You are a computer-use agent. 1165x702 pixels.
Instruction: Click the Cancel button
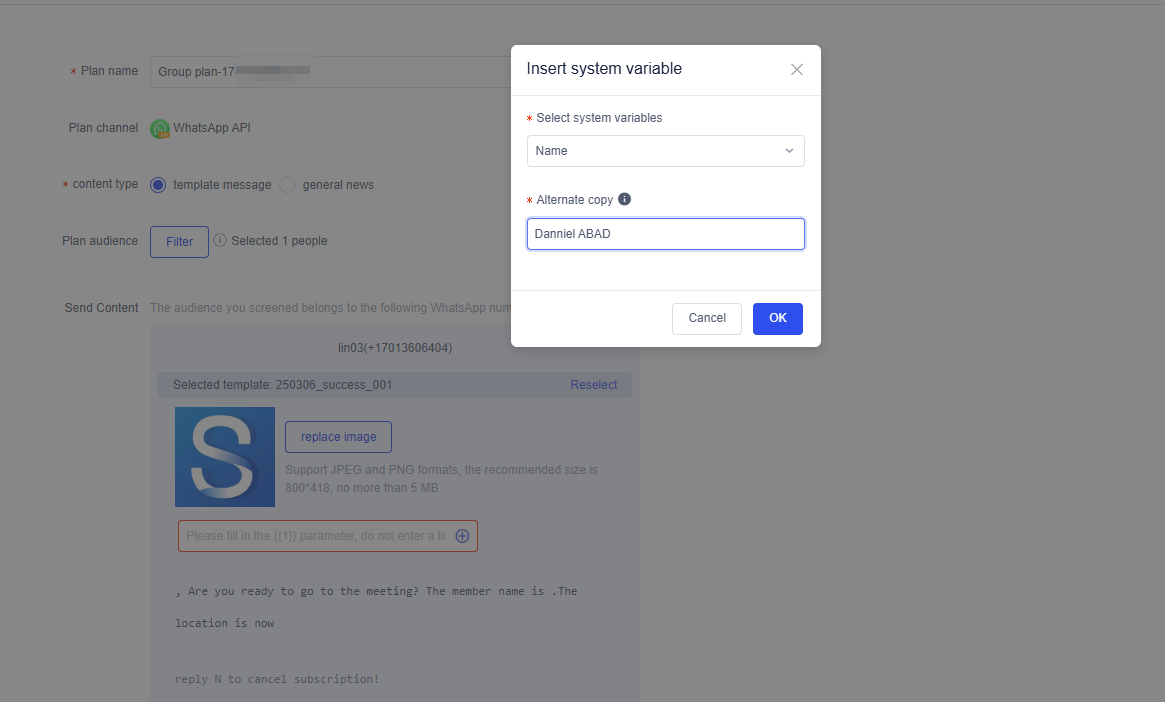[x=707, y=318]
